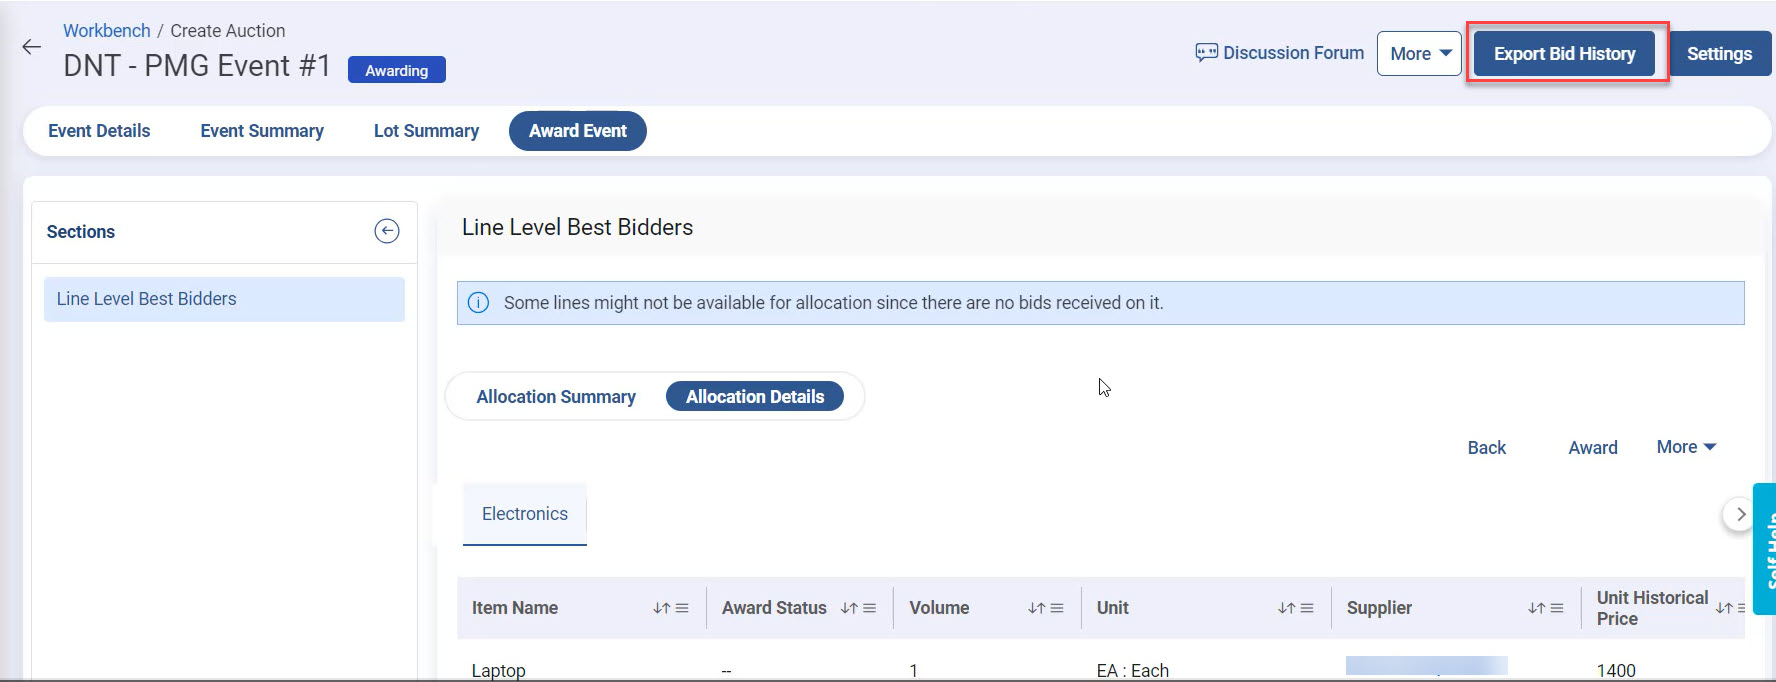The width and height of the screenshot is (1776, 682).
Task: Open the Discussion Forum
Action: tap(1280, 53)
